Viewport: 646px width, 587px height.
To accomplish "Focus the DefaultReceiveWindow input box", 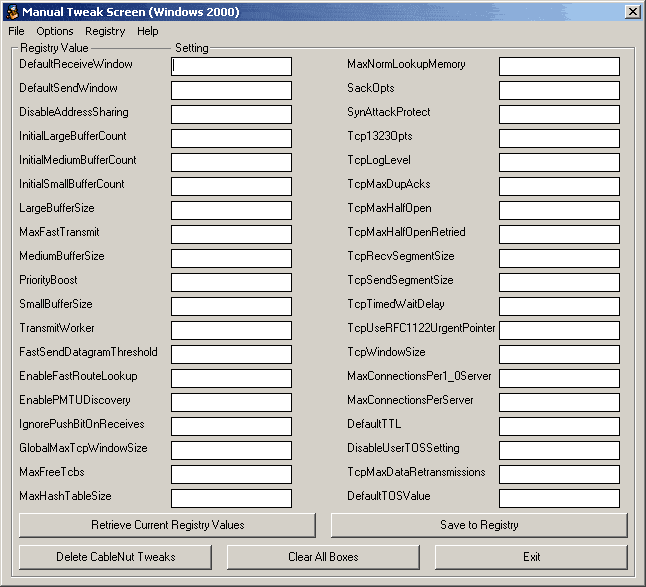I will [x=231, y=66].
